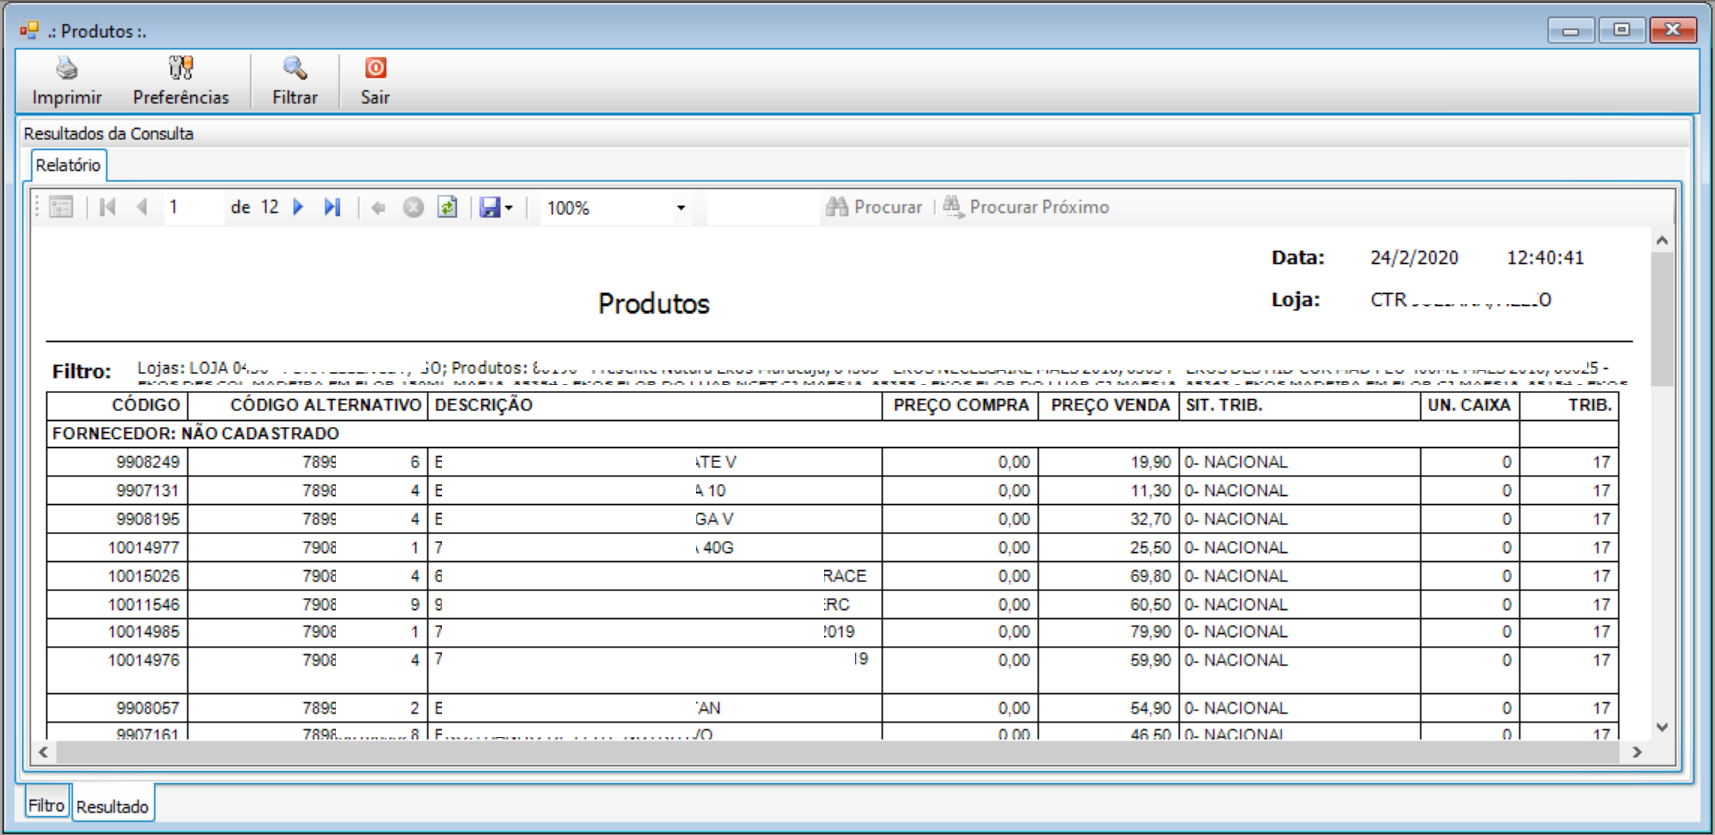This screenshot has width=1715, height=835.
Task: Click time value 12:40:41
Action: 1545,258
